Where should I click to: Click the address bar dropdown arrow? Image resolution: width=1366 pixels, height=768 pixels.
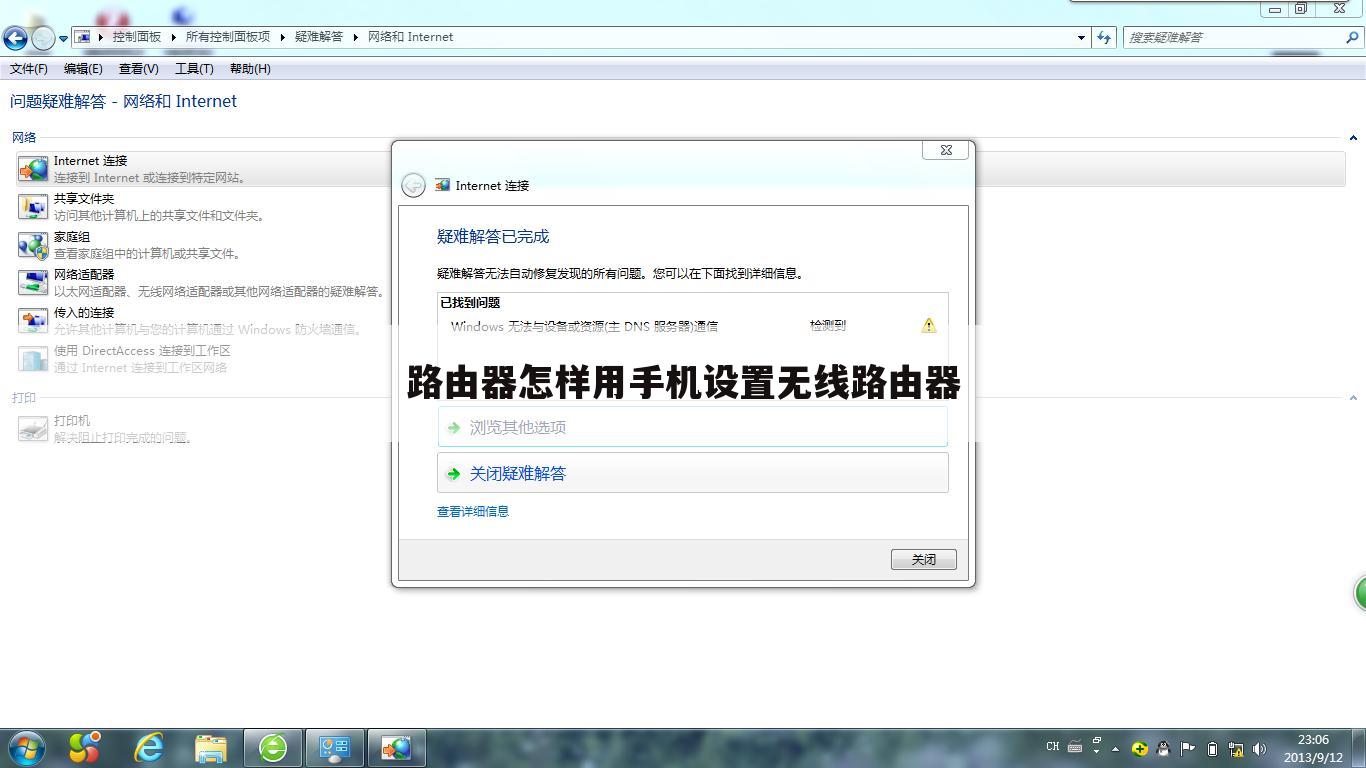coord(1080,36)
